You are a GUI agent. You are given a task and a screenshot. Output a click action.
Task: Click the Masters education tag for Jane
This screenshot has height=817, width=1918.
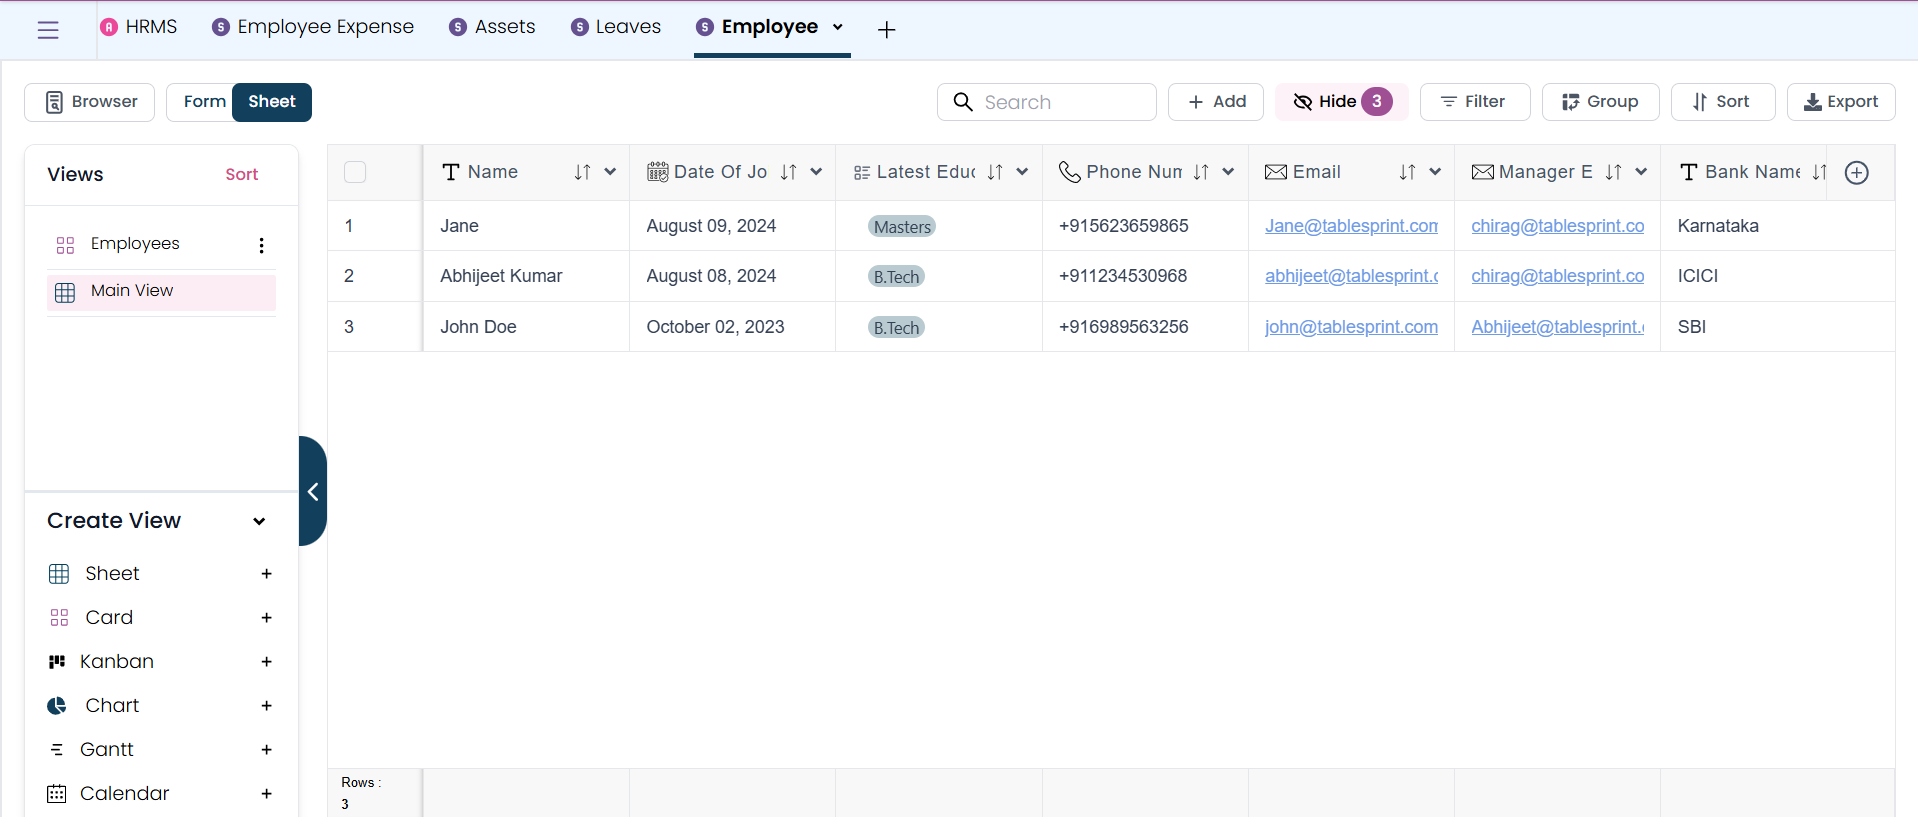tap(902, 227)
